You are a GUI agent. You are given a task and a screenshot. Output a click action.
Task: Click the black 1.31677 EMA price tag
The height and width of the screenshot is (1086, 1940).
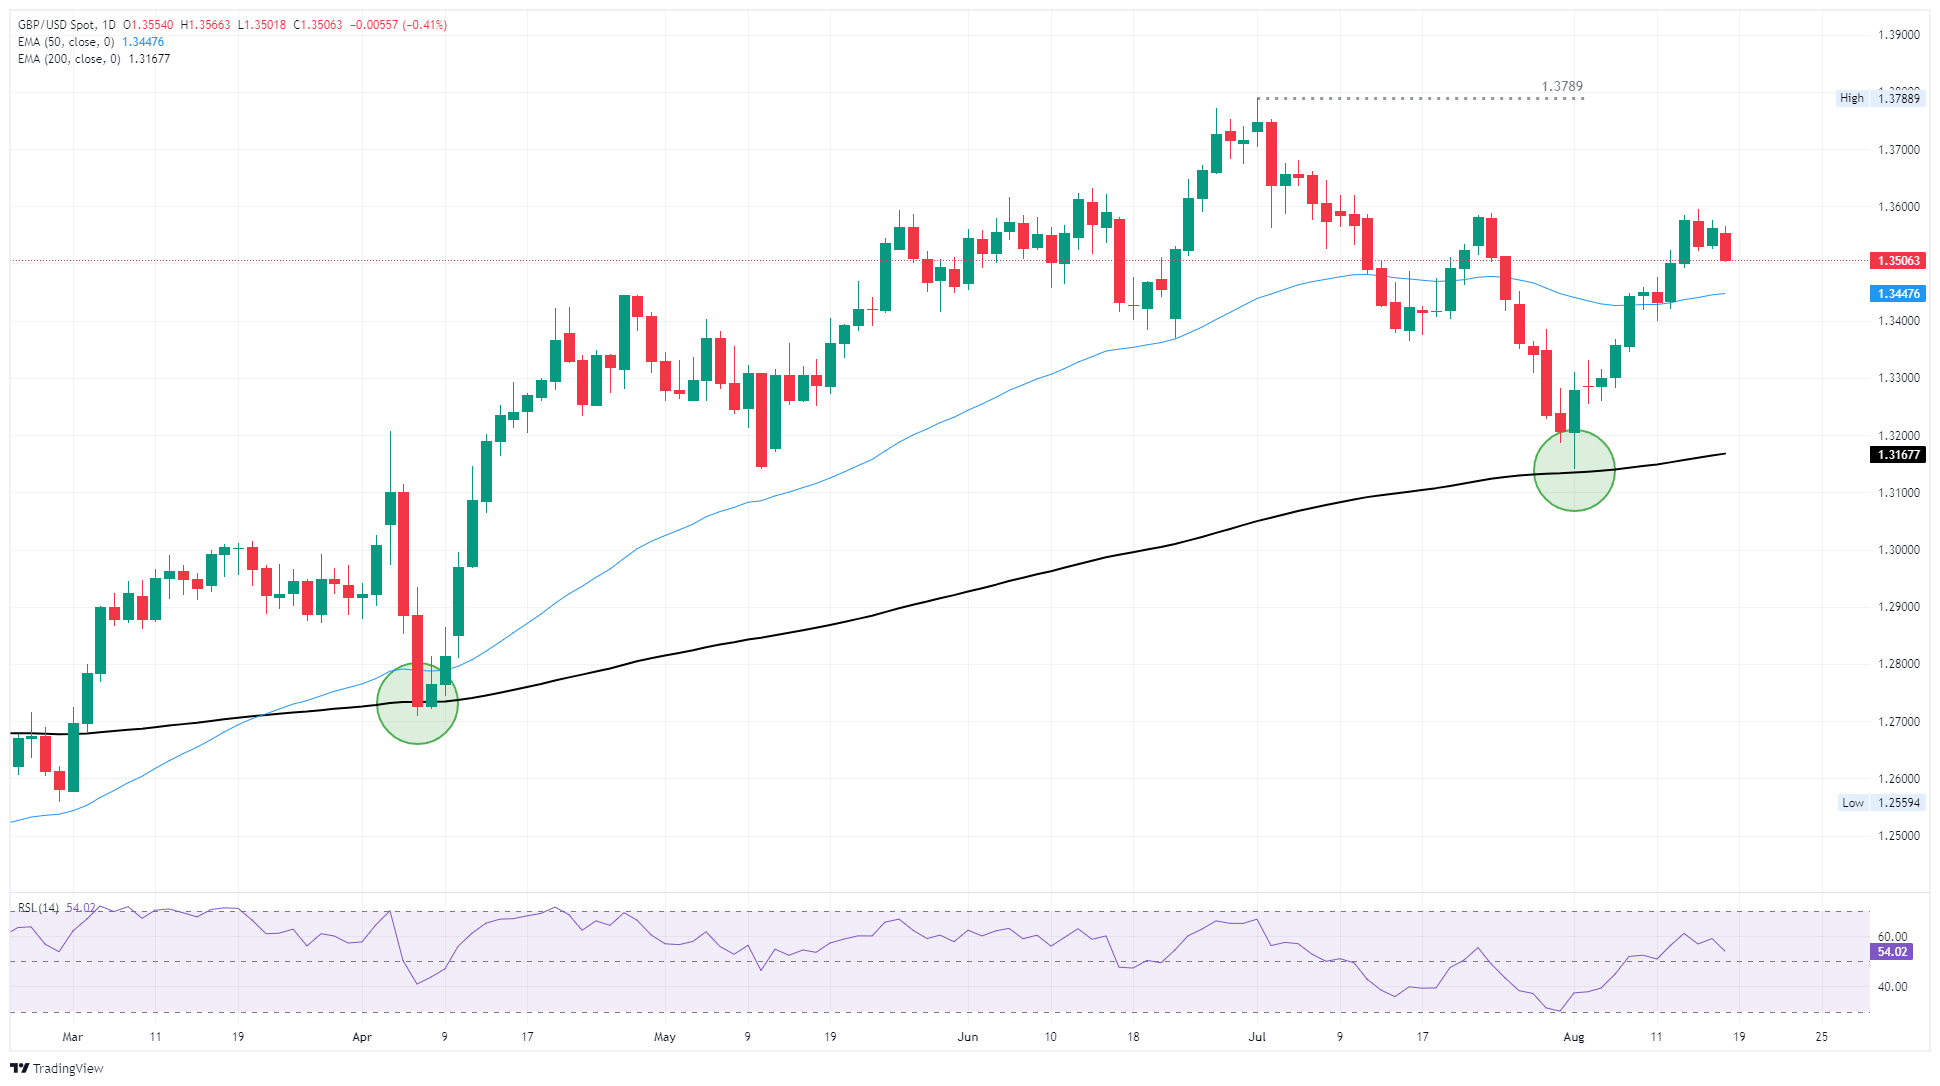(1897, 455)
